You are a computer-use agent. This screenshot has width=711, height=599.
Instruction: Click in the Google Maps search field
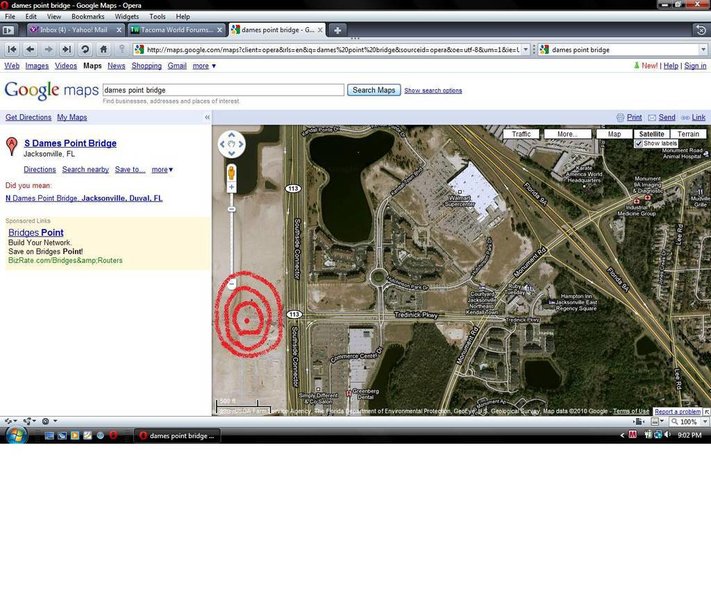tap(224, 90)
